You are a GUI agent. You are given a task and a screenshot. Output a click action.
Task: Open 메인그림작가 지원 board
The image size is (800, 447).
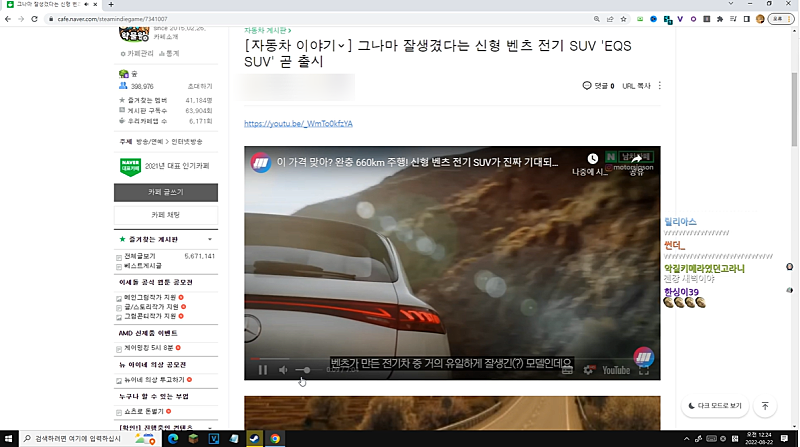click(x=150, y=297)
